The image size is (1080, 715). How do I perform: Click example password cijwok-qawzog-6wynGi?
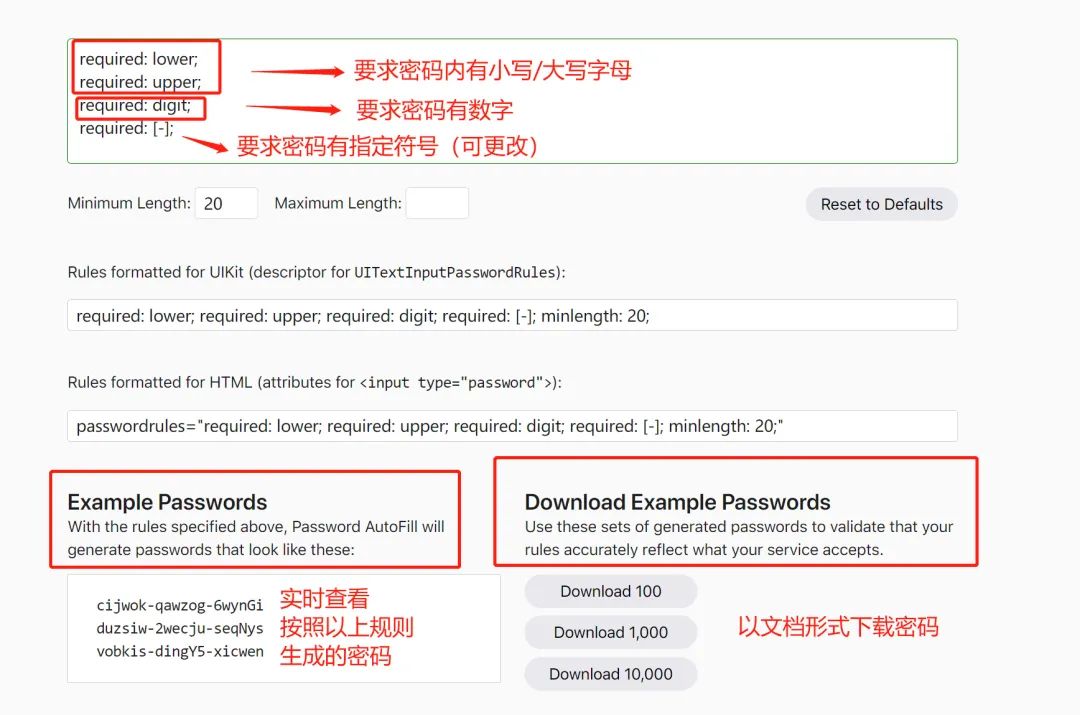click(180, 605)
